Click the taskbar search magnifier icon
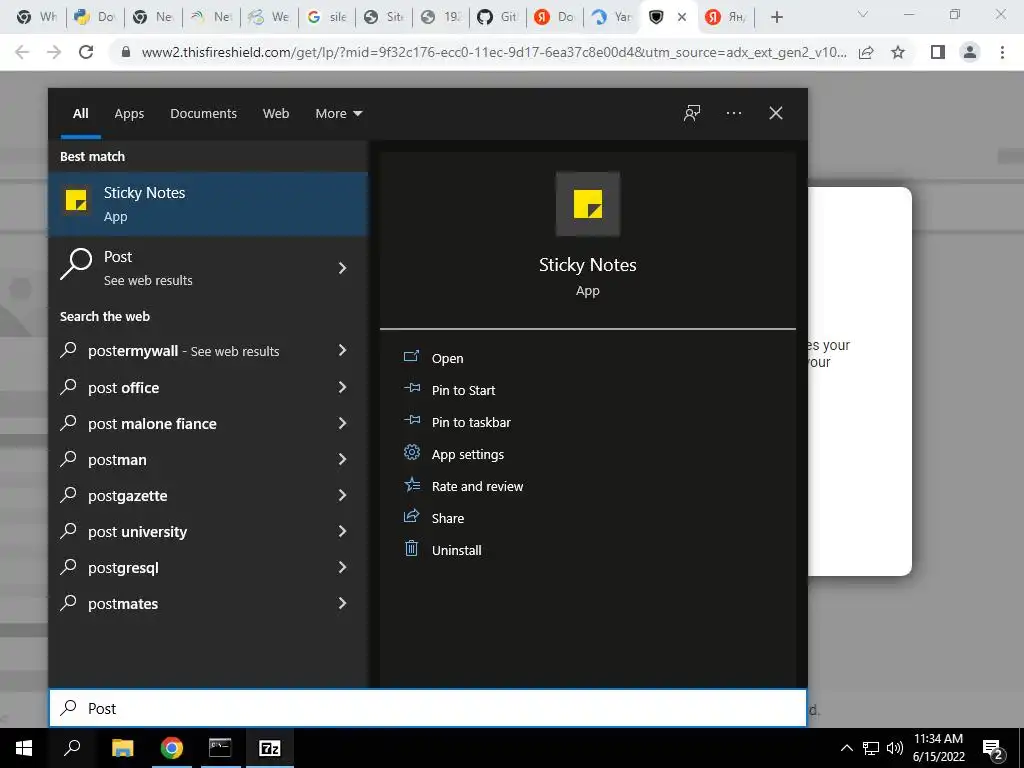Image resolution: width=1024 pixels, height=768 pixels. click(x=72, y=748)
